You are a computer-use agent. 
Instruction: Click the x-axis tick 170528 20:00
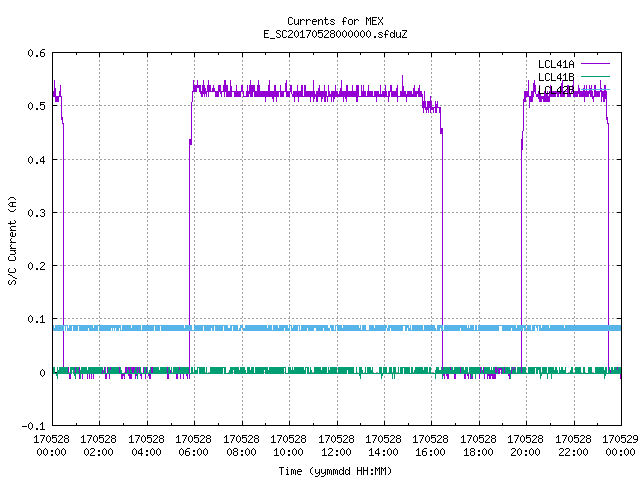point(525,446)
